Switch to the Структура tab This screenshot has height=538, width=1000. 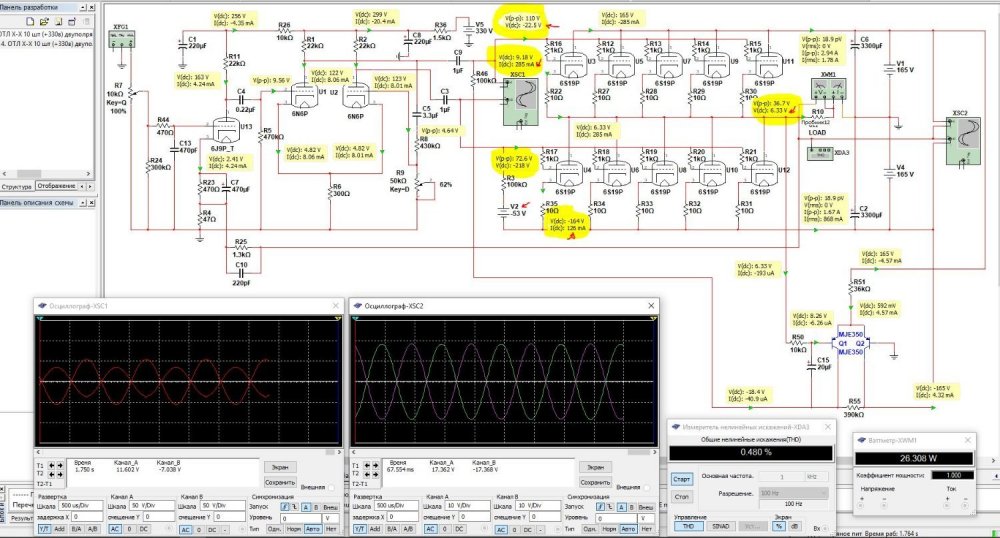point(17,186)
